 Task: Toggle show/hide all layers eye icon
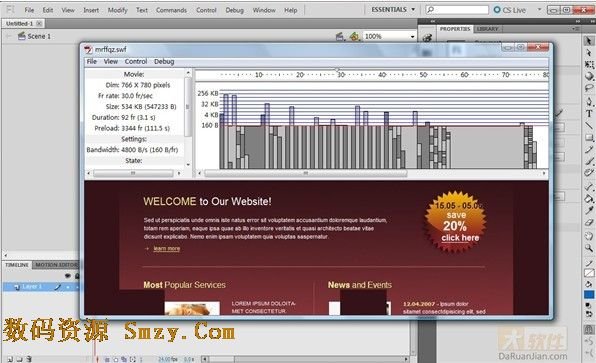tap(68, 276)
